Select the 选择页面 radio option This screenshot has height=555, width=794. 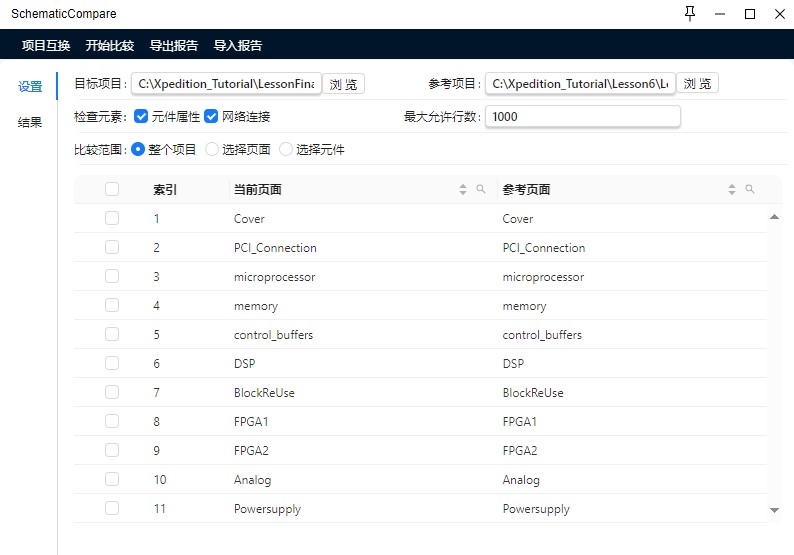coord(212,150)
